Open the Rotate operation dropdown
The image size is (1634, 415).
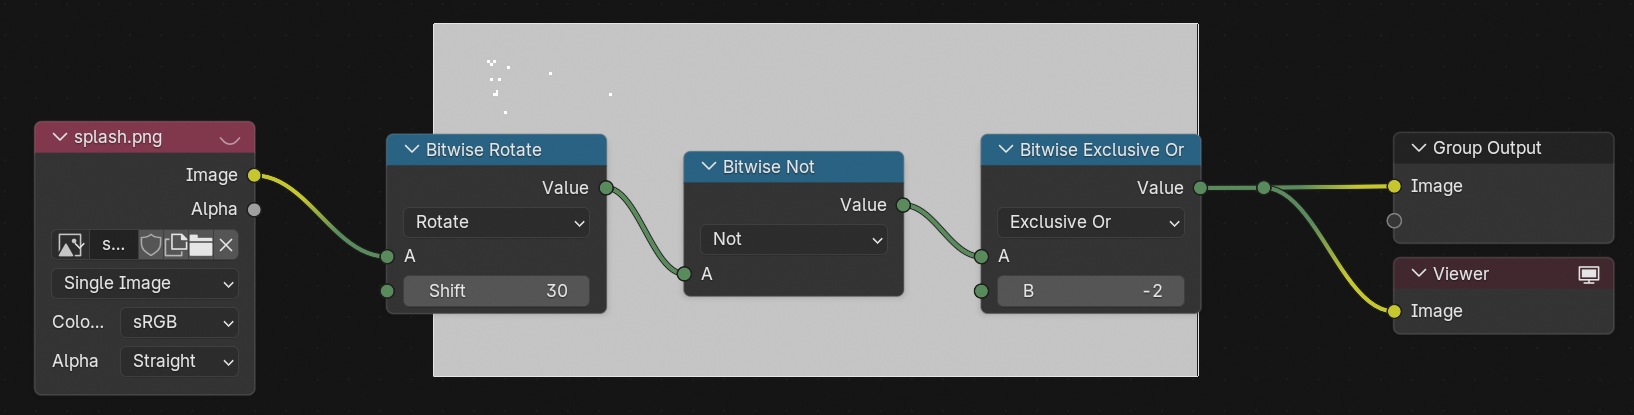(496, 223)
